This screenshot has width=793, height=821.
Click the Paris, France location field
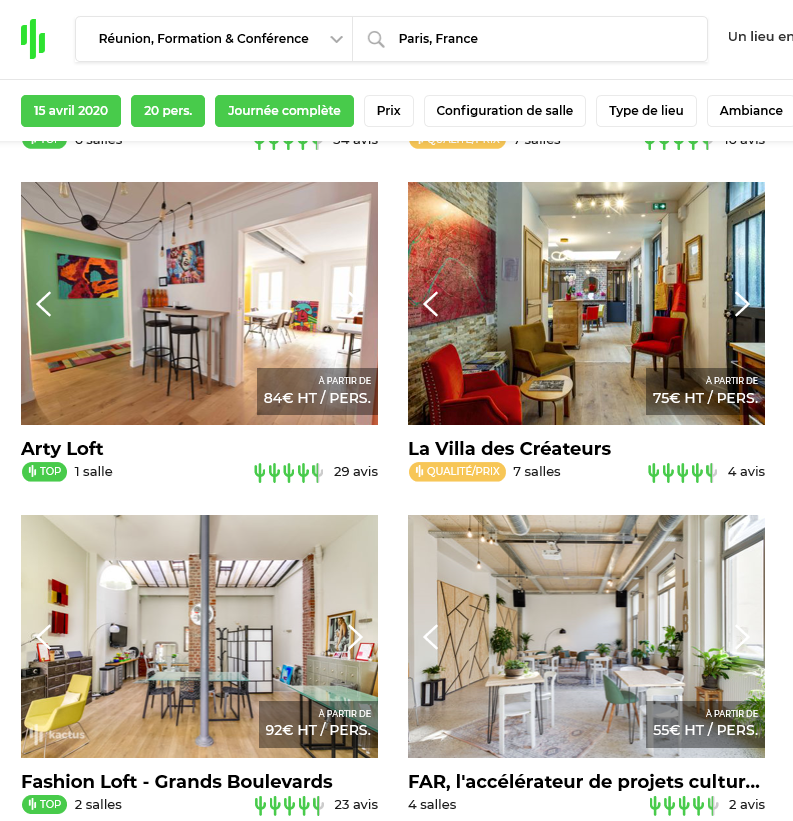530,39
